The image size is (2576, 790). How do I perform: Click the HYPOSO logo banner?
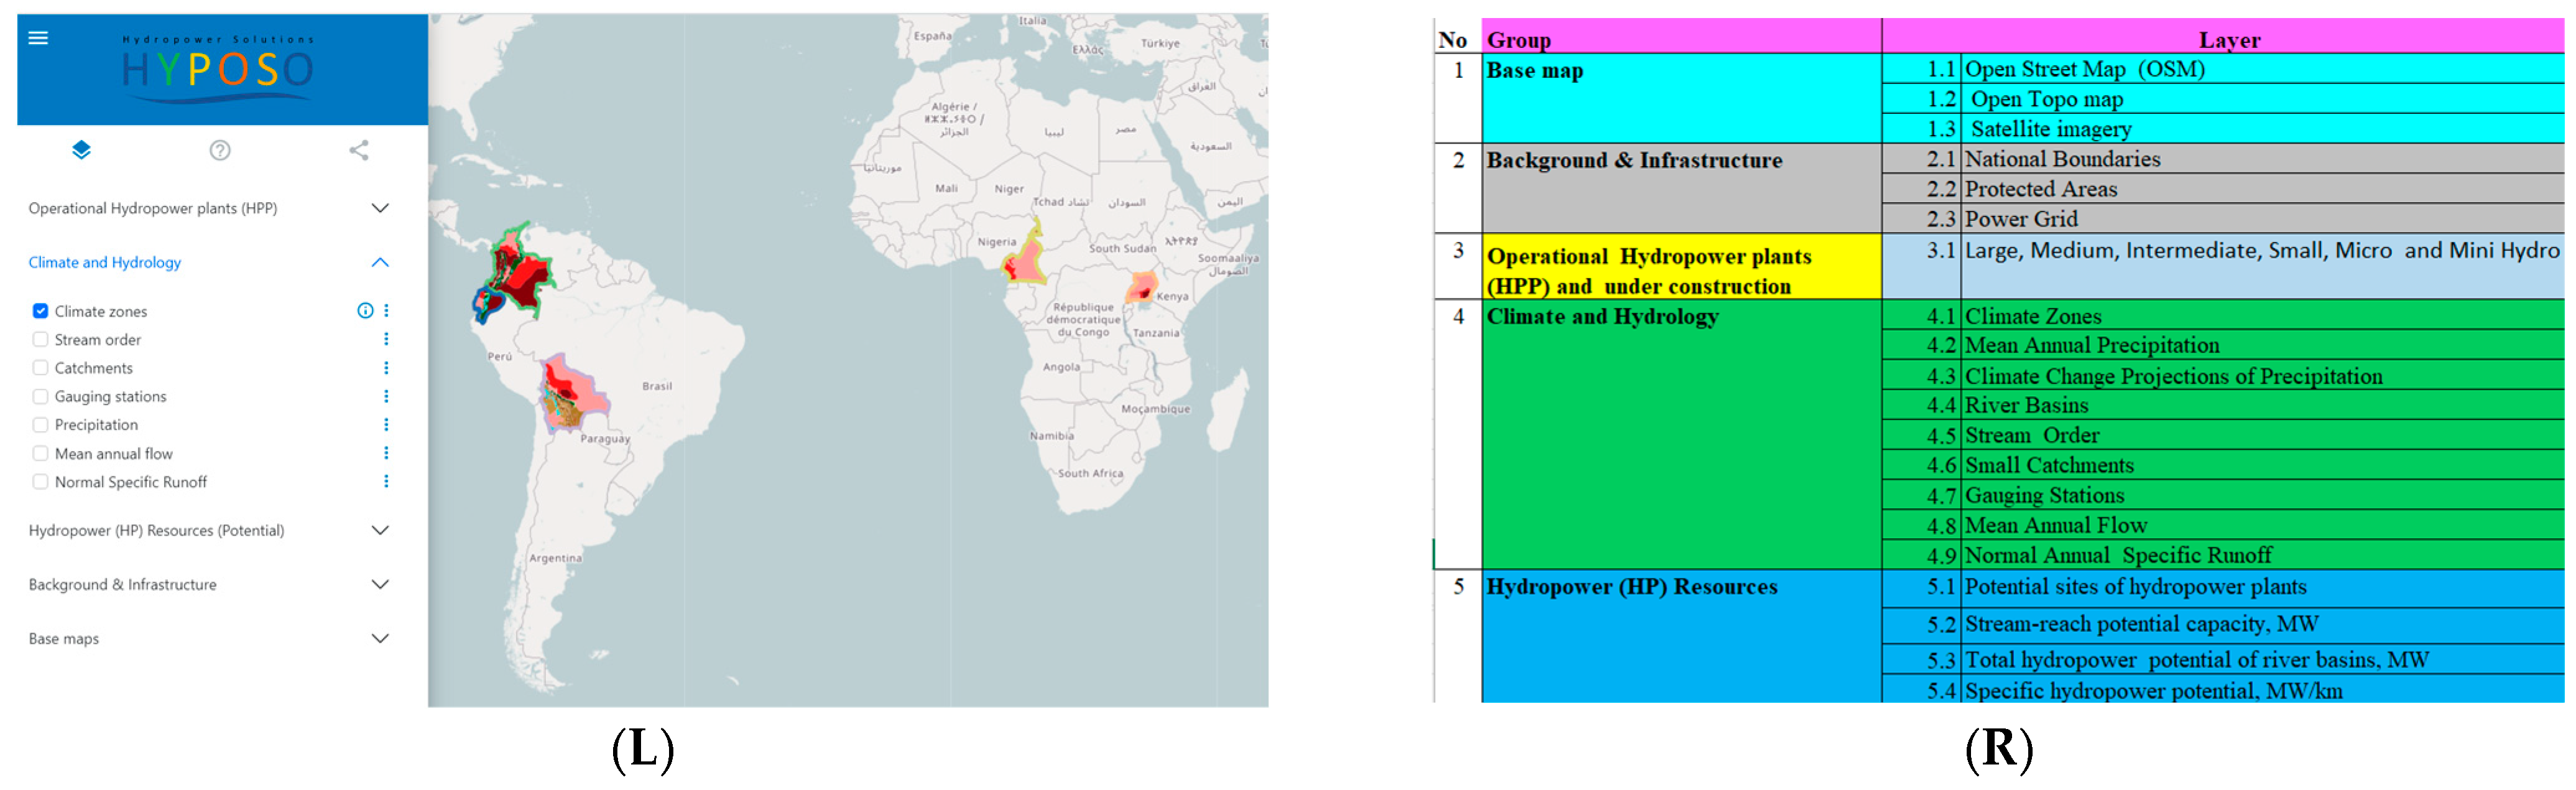coord(218,68)
